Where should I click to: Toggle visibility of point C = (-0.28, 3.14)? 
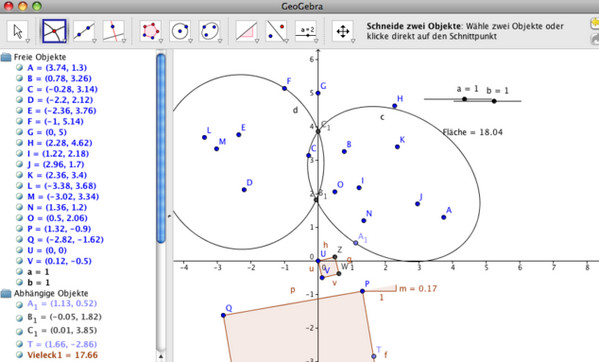19,89
